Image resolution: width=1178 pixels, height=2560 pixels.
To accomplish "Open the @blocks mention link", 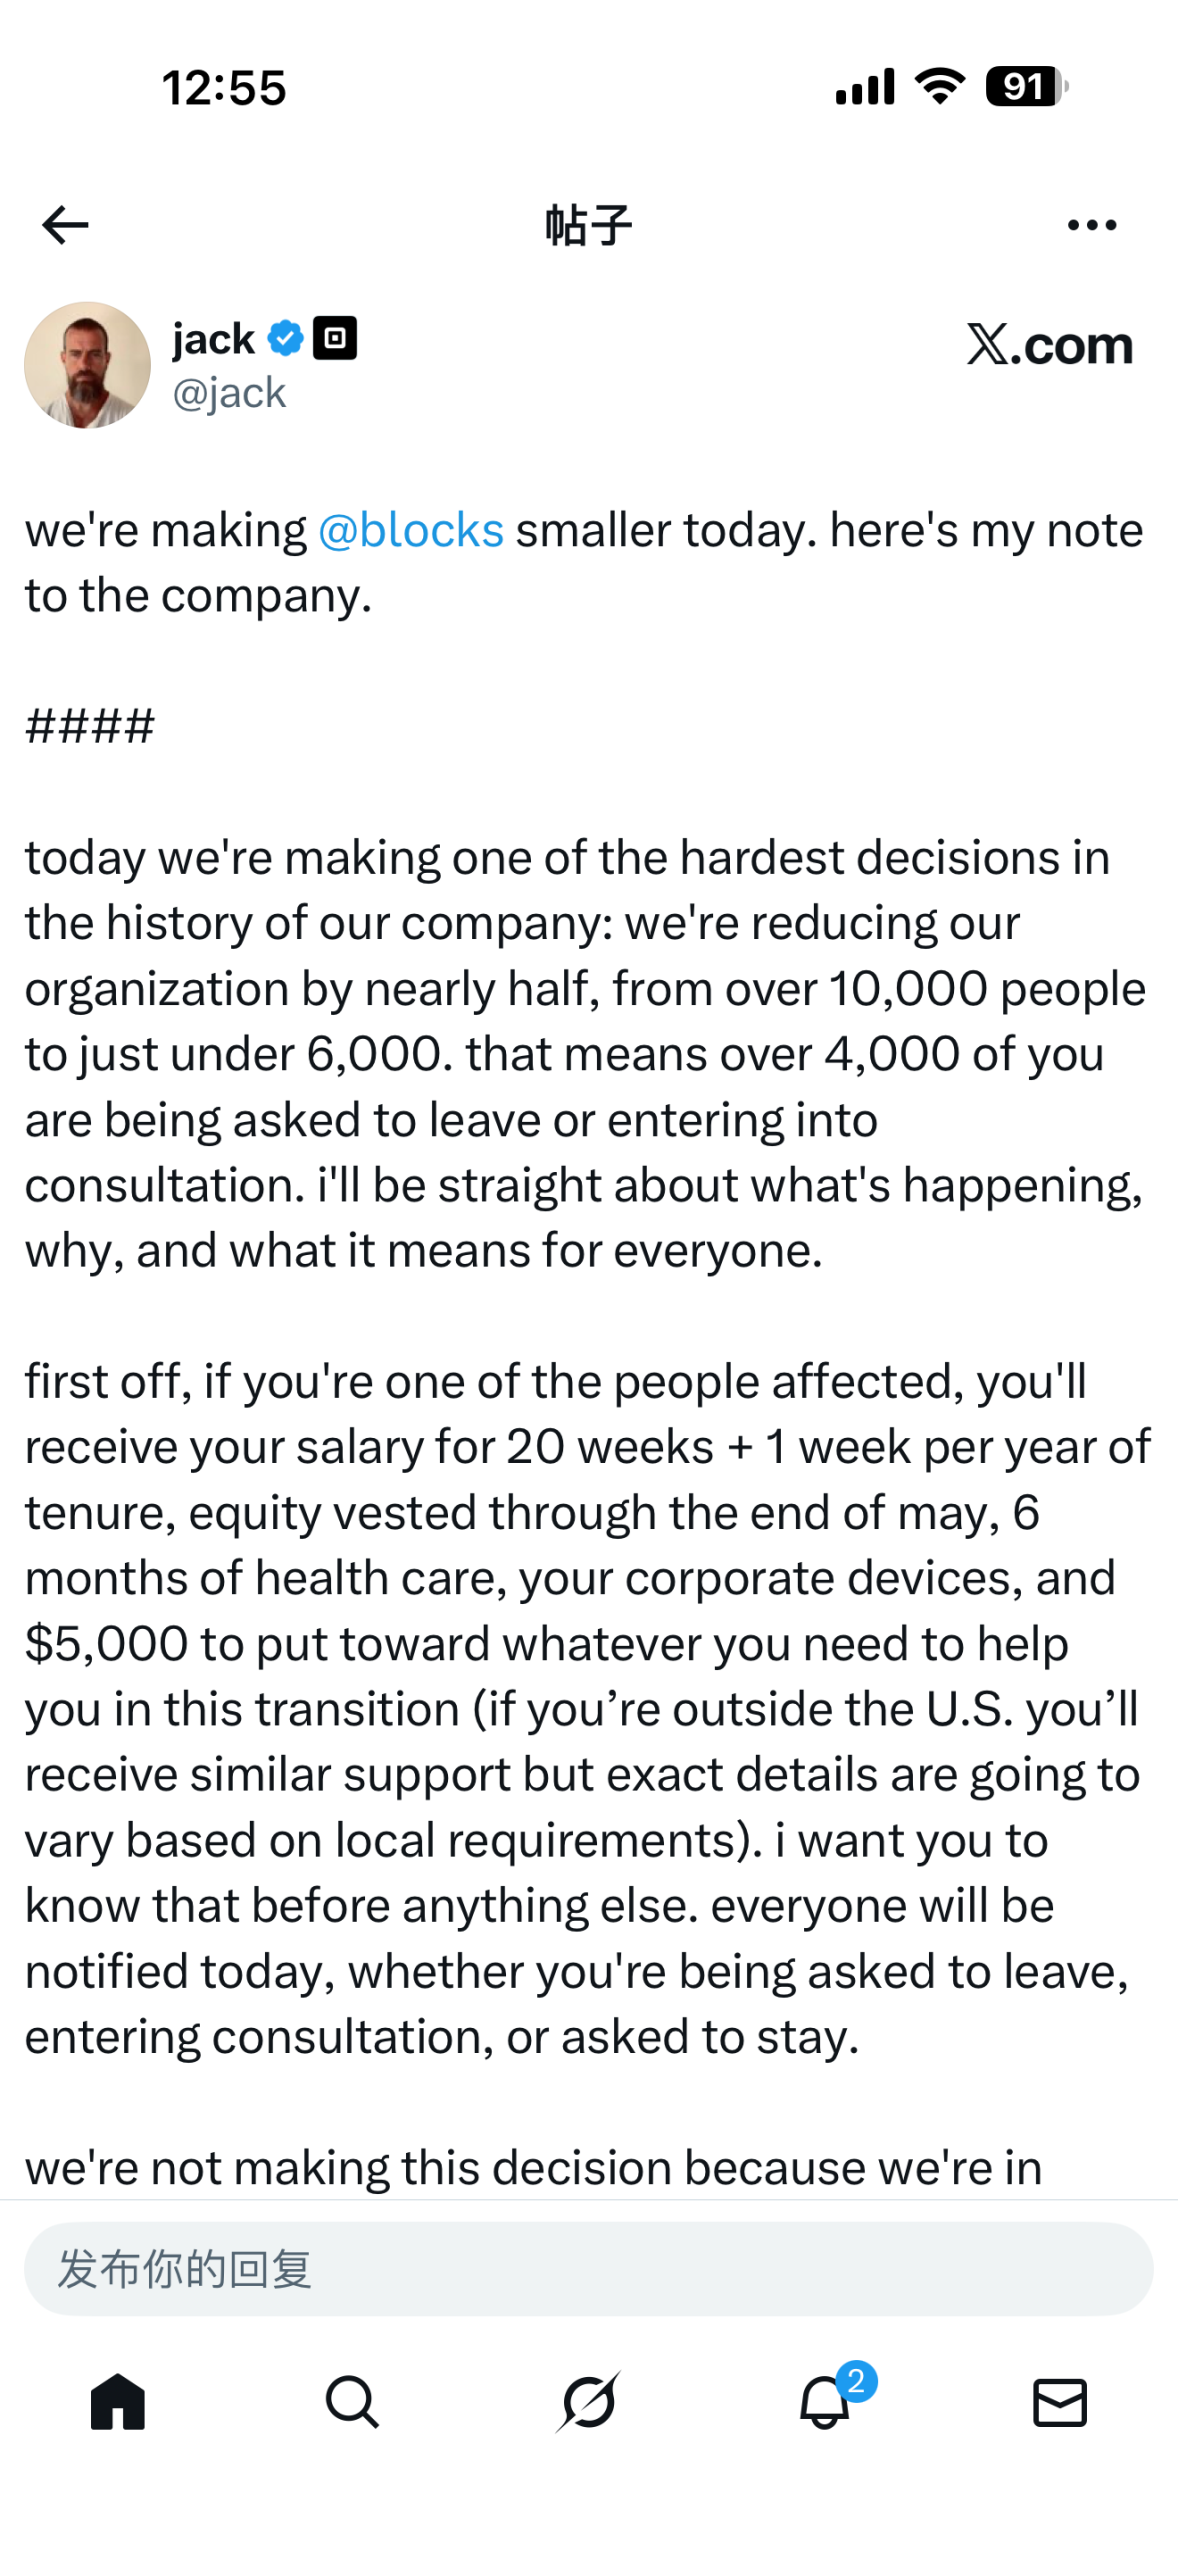I will [x=411, y=530].
